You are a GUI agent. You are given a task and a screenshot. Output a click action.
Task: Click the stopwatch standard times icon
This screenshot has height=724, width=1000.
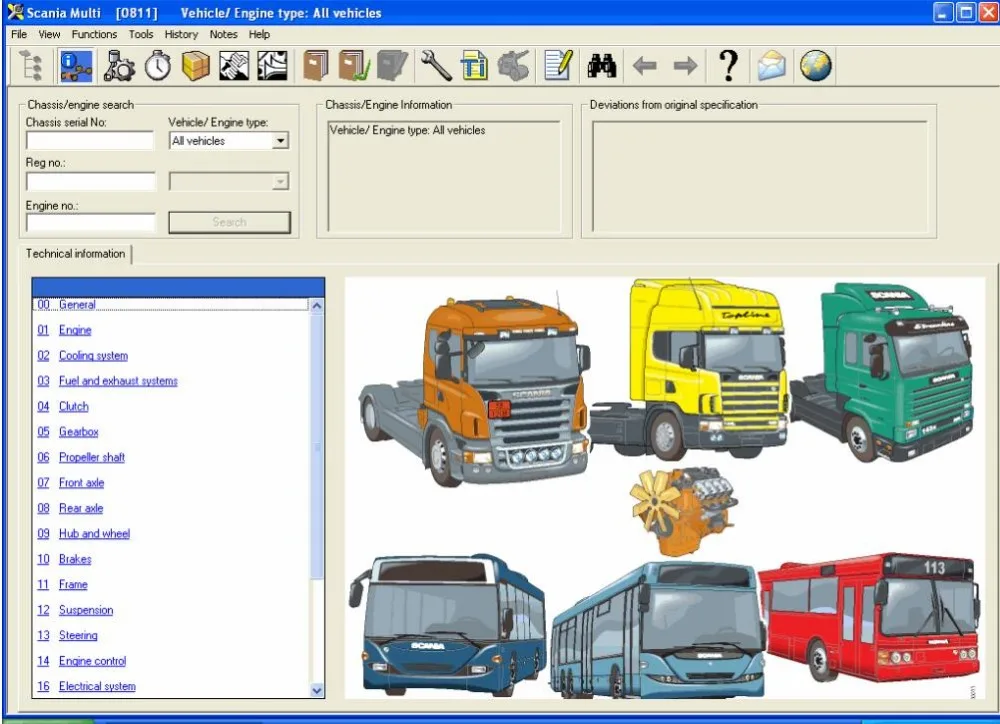[x=158, y=66]
